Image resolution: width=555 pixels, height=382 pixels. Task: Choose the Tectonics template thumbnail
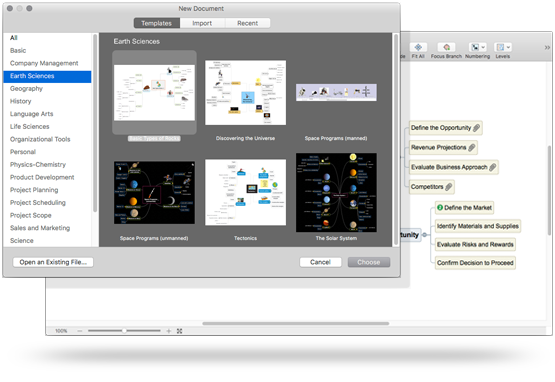(x=245, y=192)
